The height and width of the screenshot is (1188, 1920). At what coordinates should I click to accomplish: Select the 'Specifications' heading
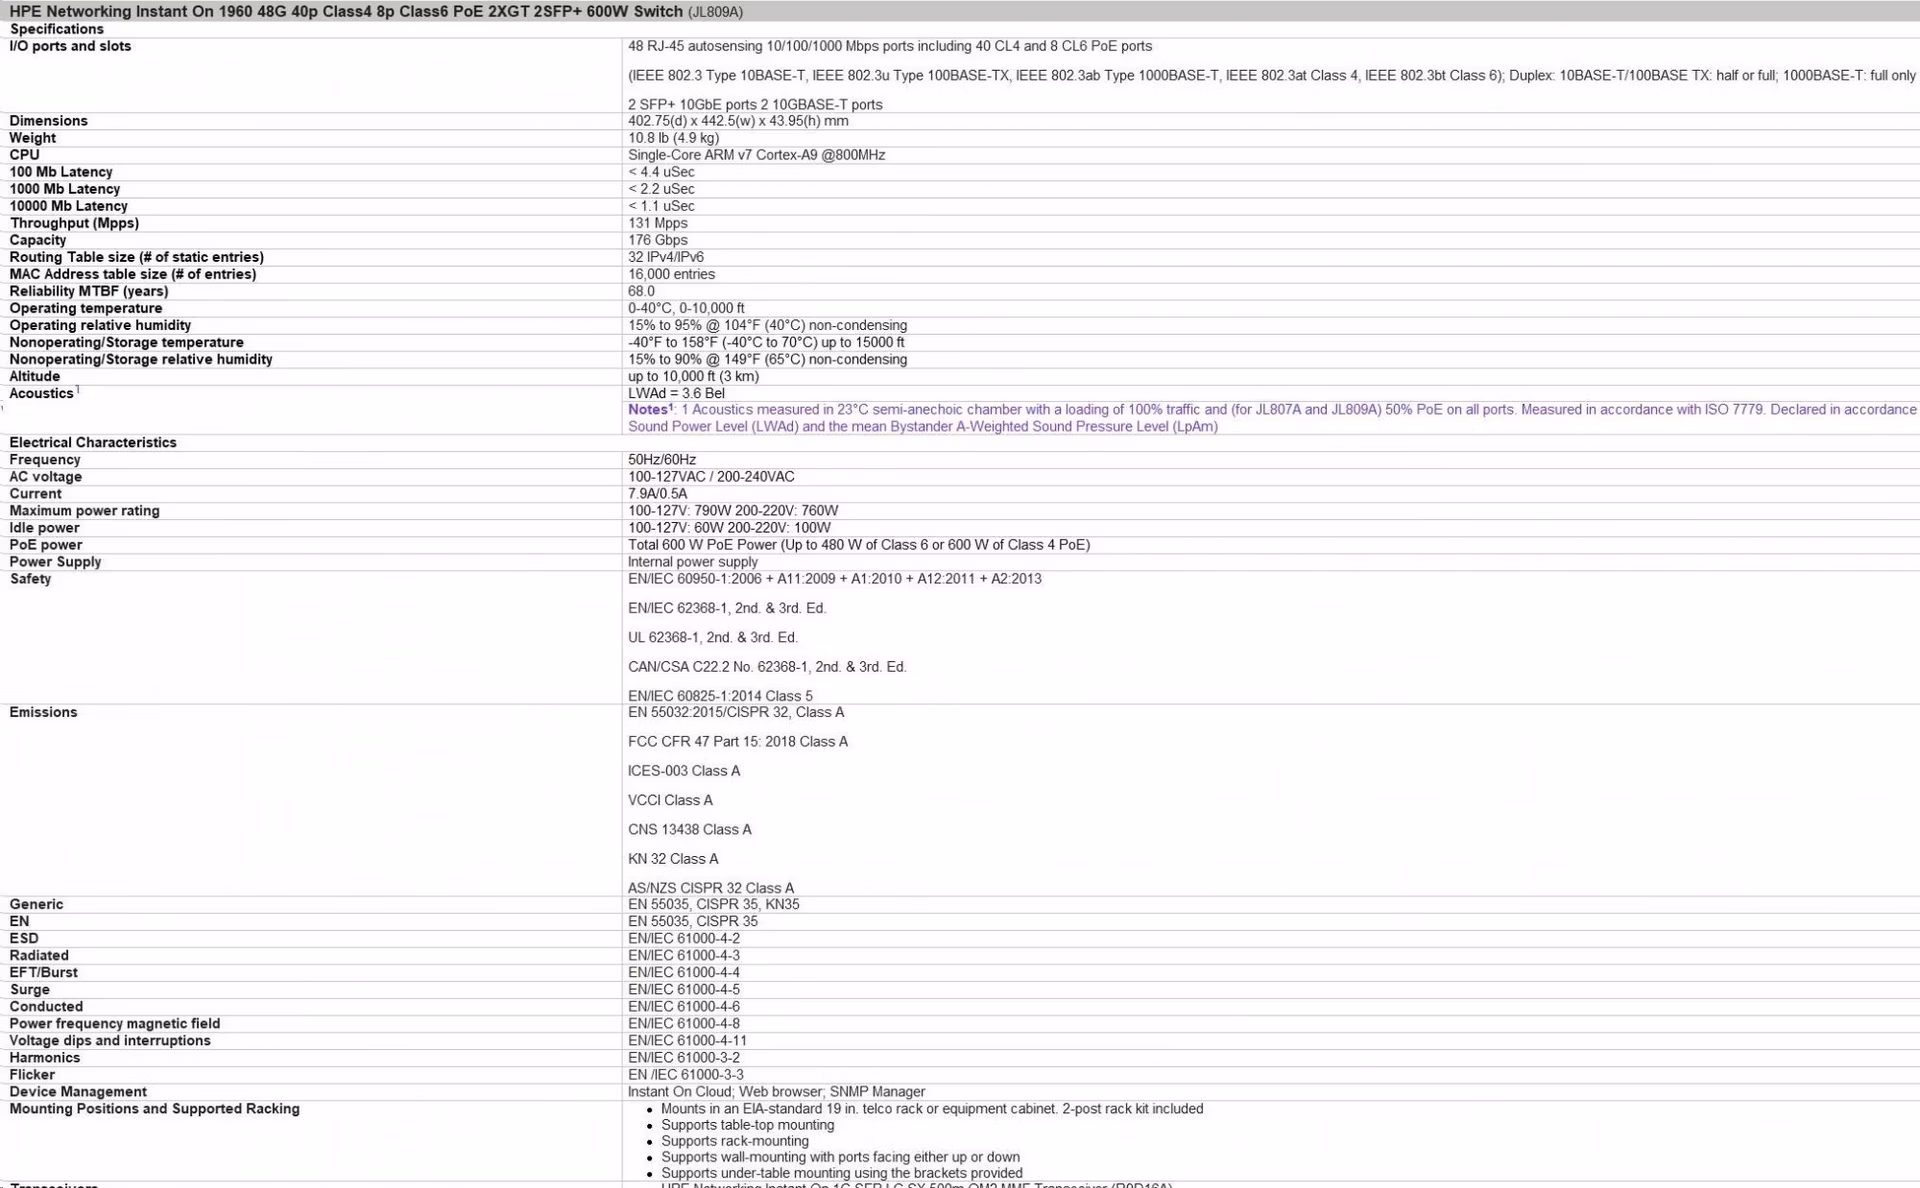point(57,29)
